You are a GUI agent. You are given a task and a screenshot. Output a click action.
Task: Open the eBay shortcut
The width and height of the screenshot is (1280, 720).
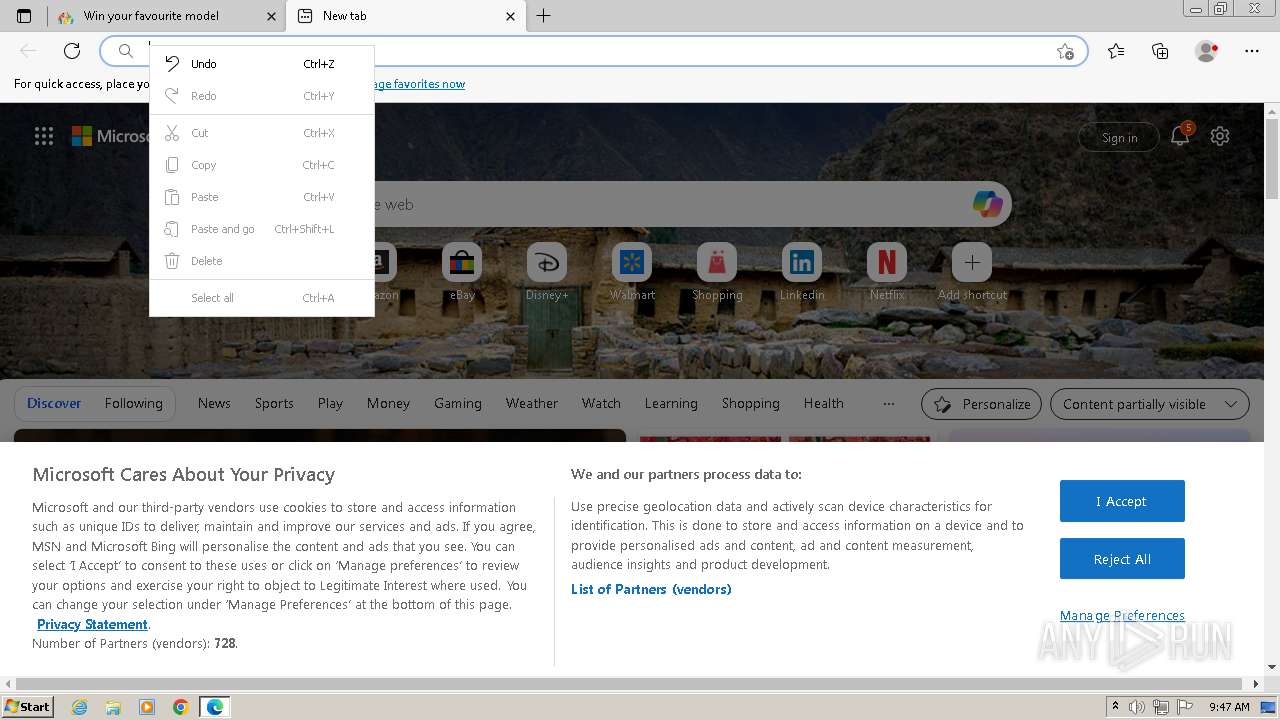[x=462, y=272]
